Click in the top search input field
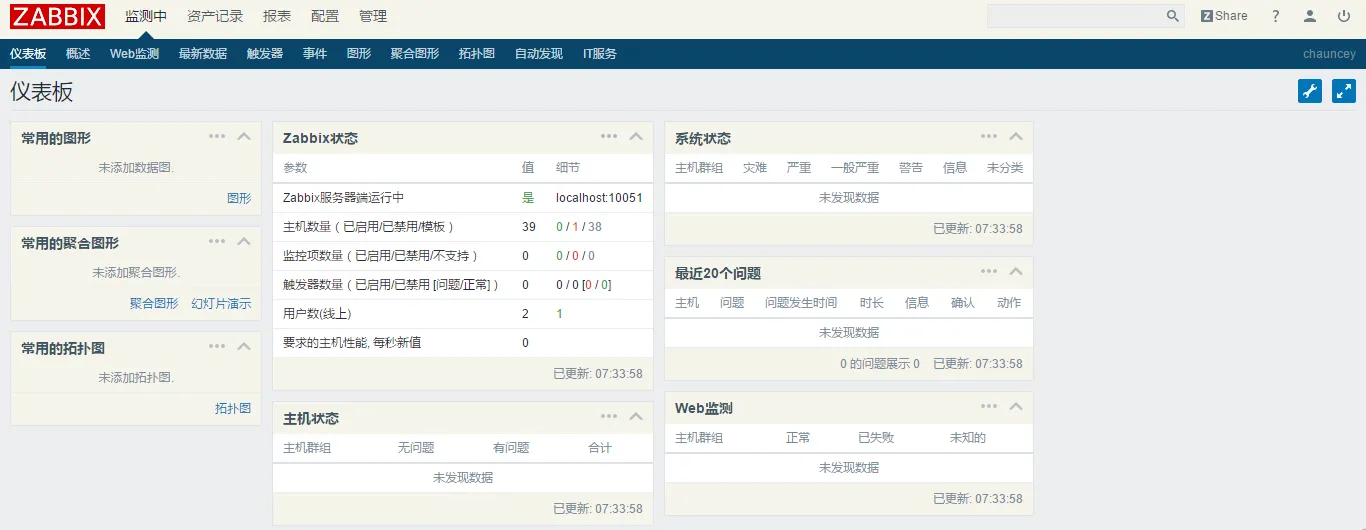 click(x=1076, y=16)
